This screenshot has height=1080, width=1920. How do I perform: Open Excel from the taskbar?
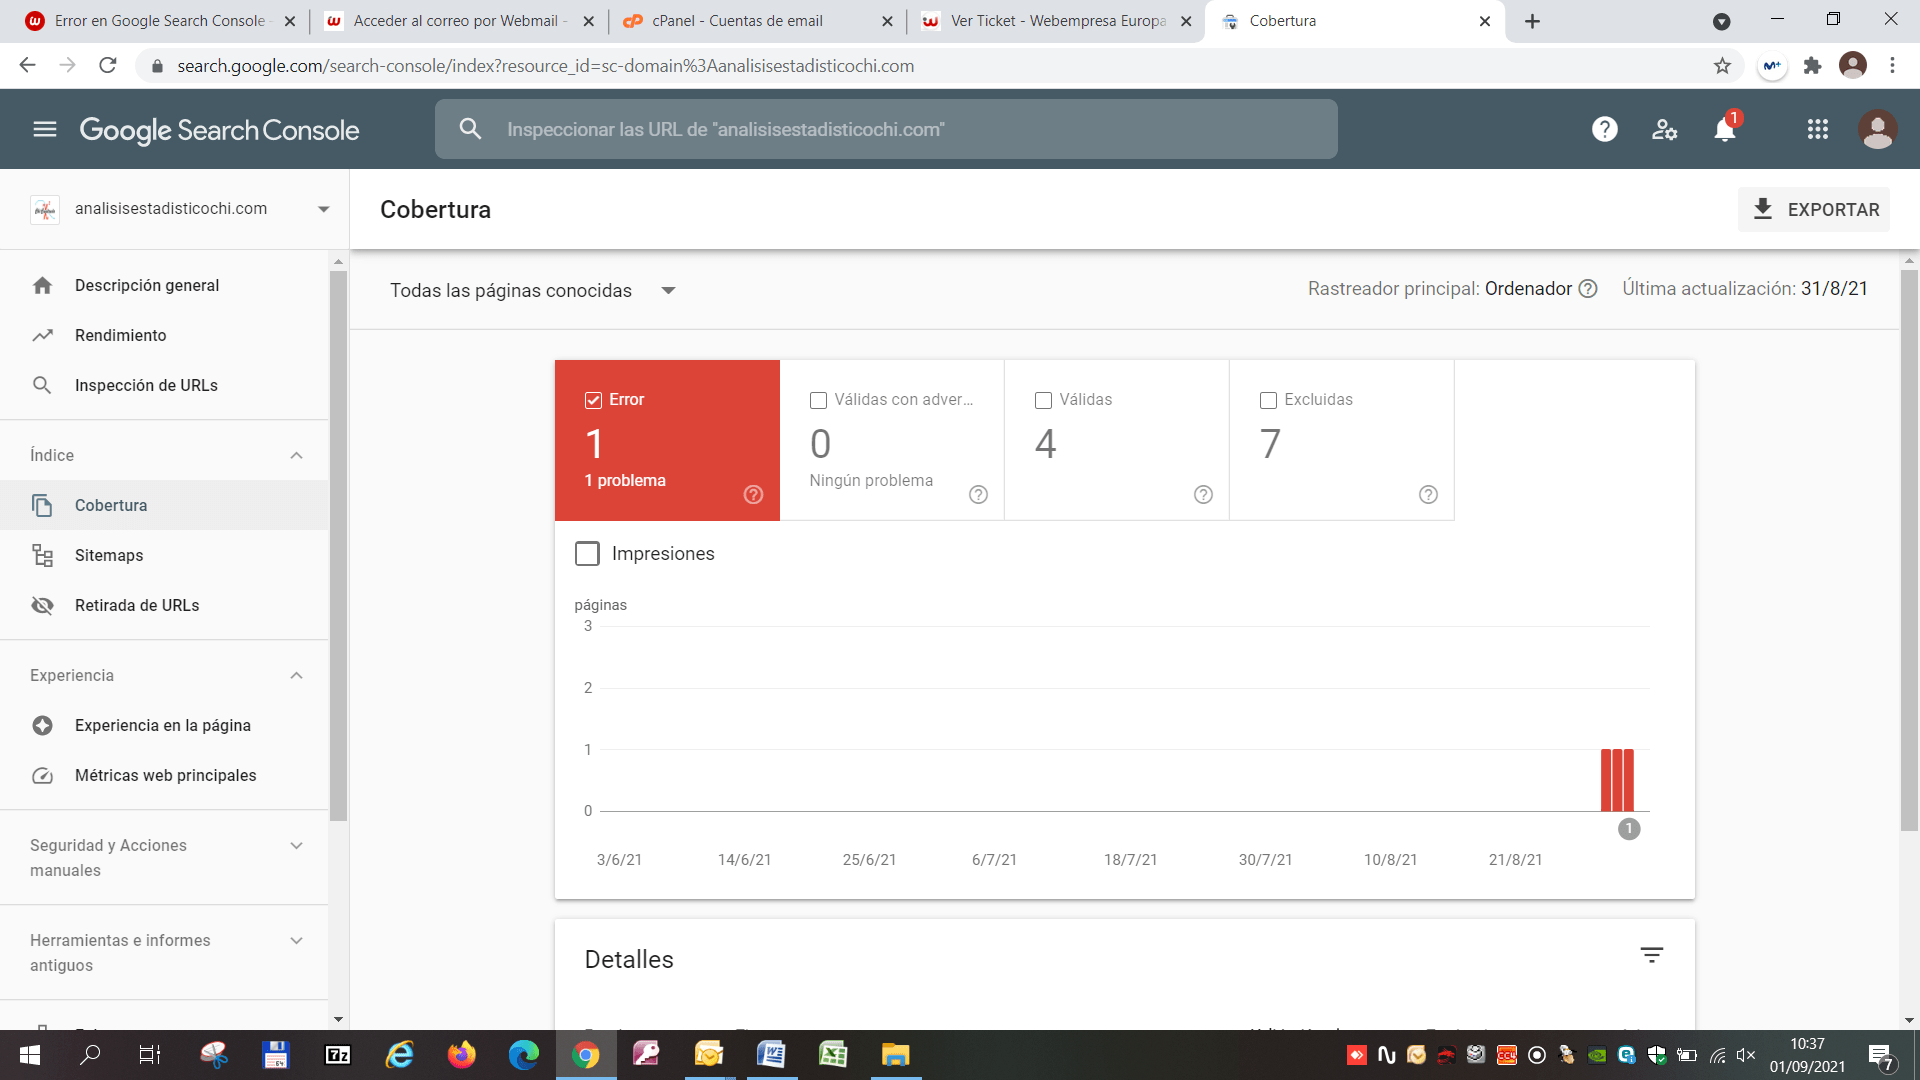[833, 1055]
